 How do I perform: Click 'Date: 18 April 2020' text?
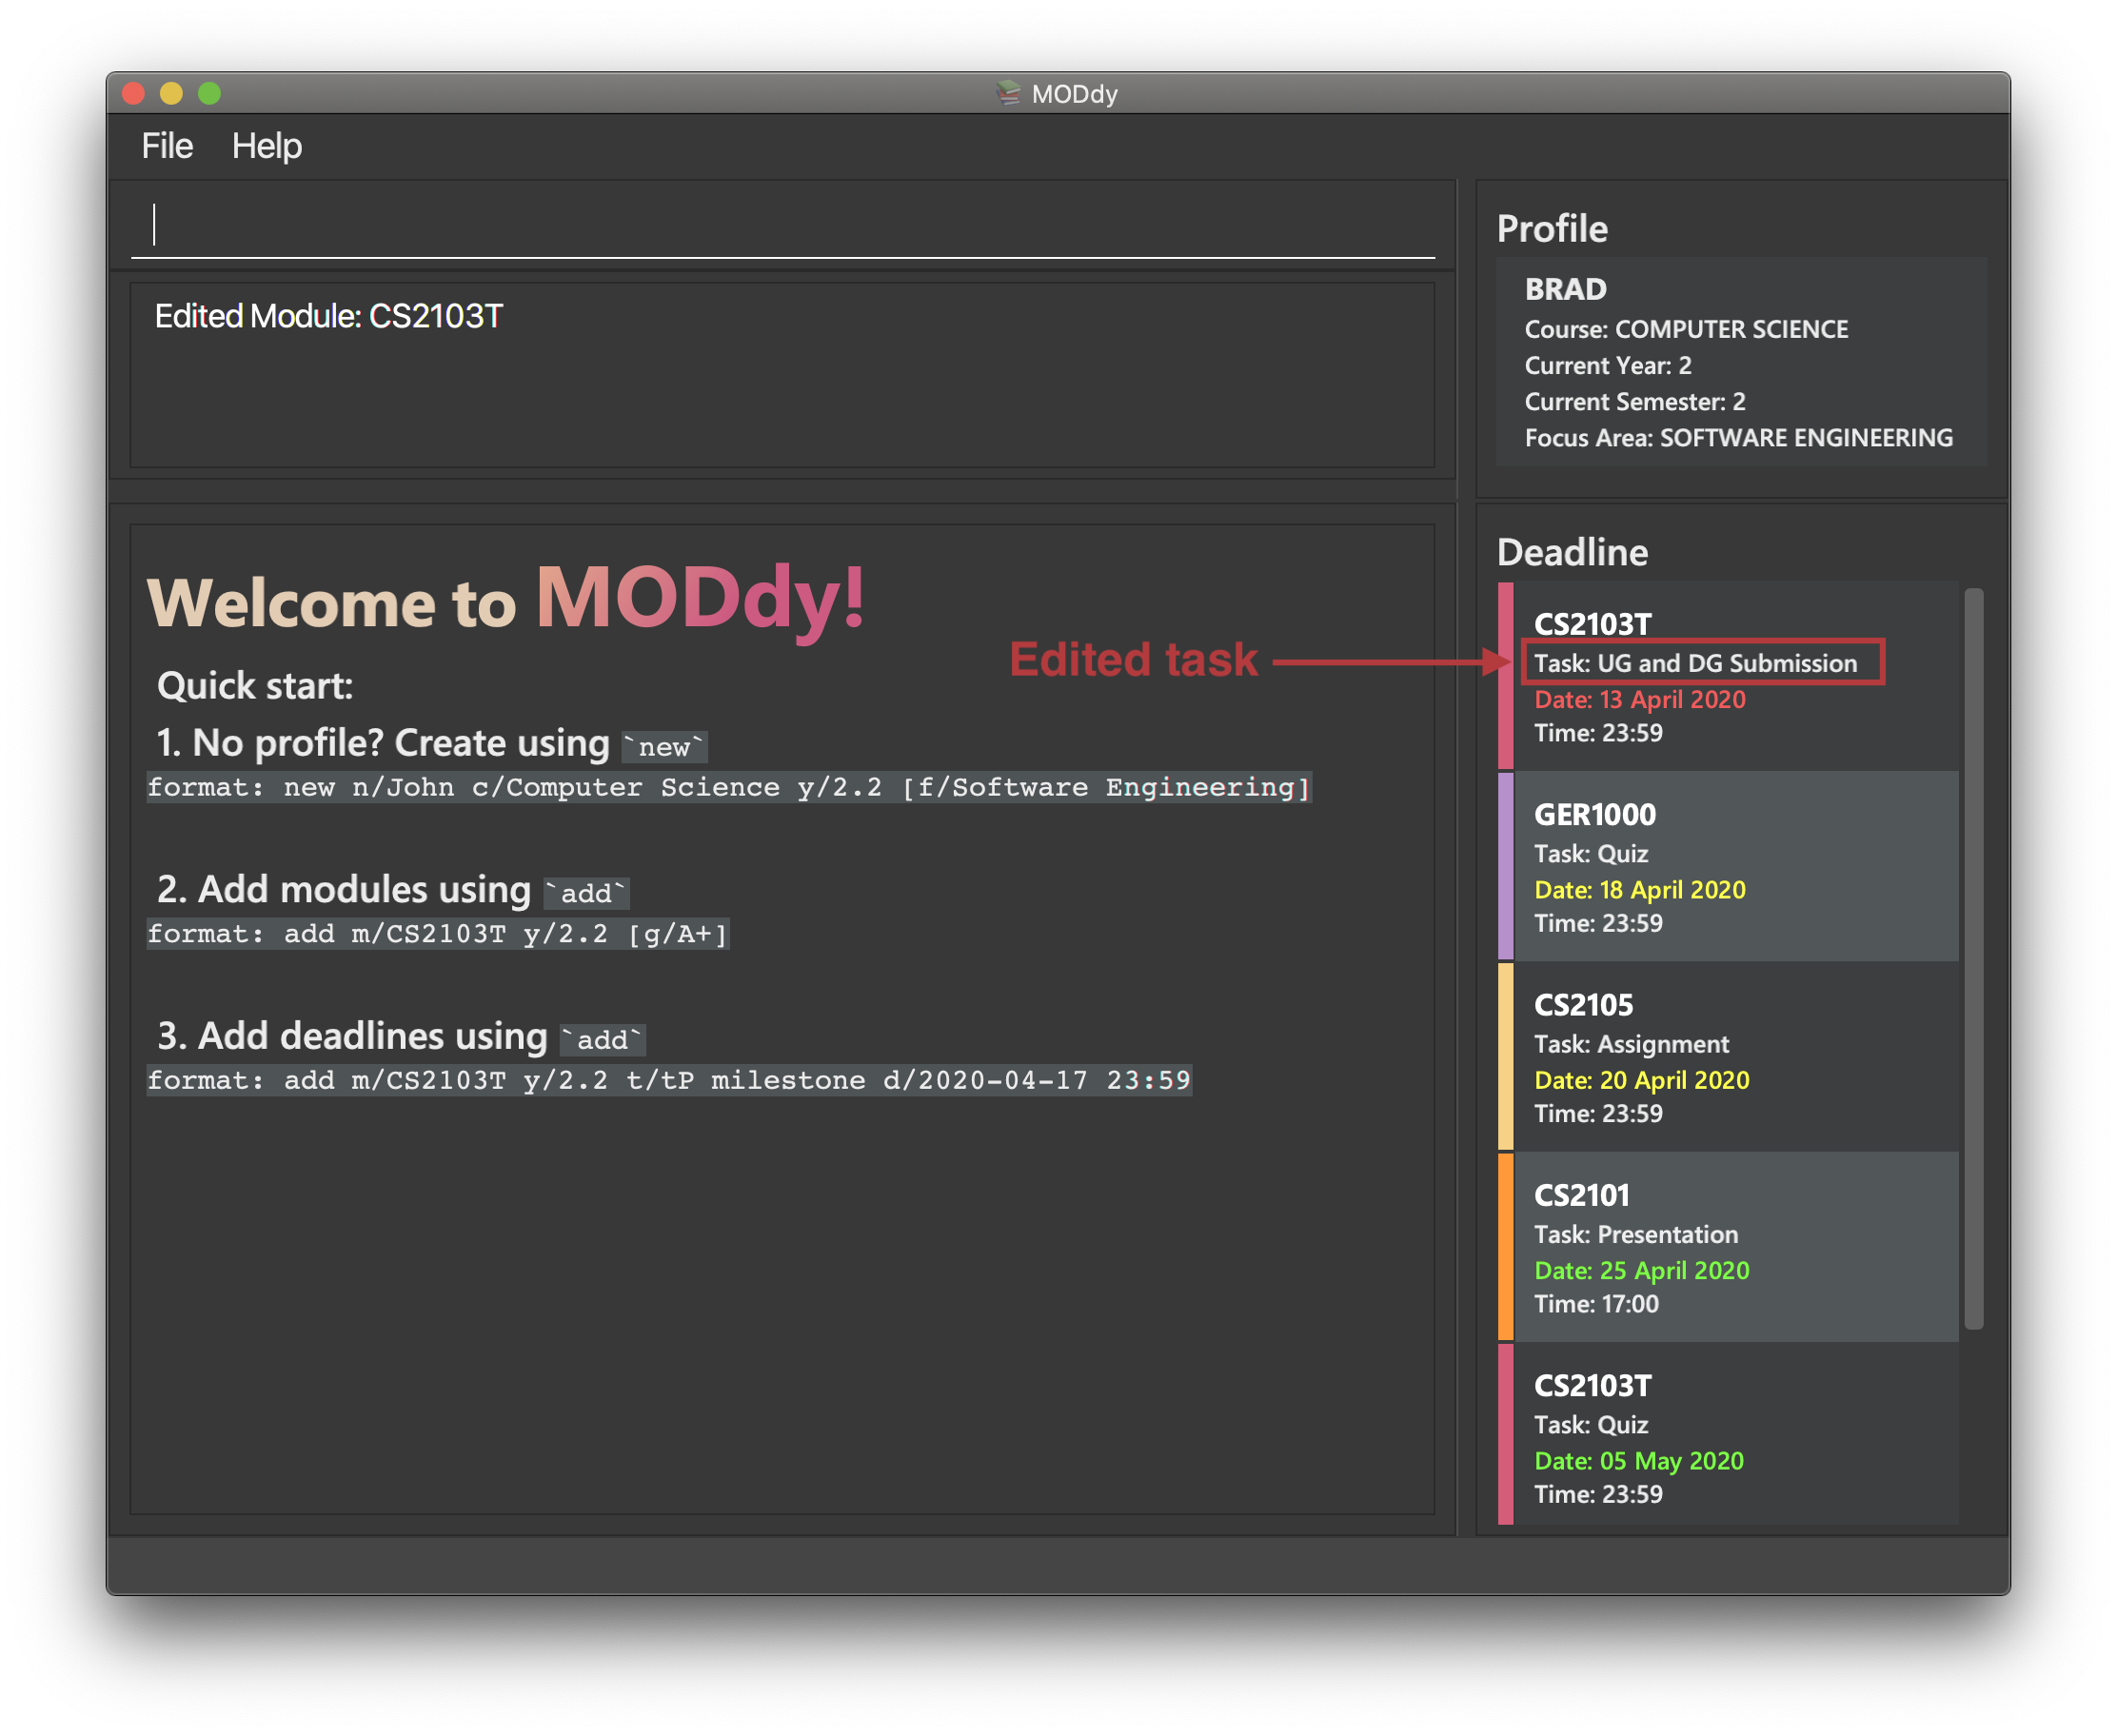click(1639, 889)
